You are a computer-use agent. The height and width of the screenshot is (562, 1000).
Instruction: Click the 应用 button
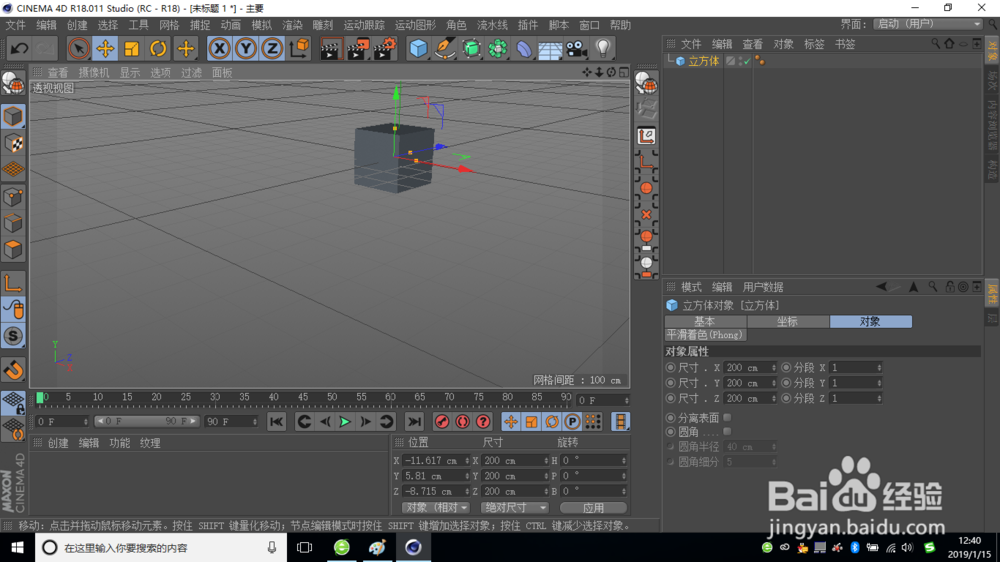(593, 508)
